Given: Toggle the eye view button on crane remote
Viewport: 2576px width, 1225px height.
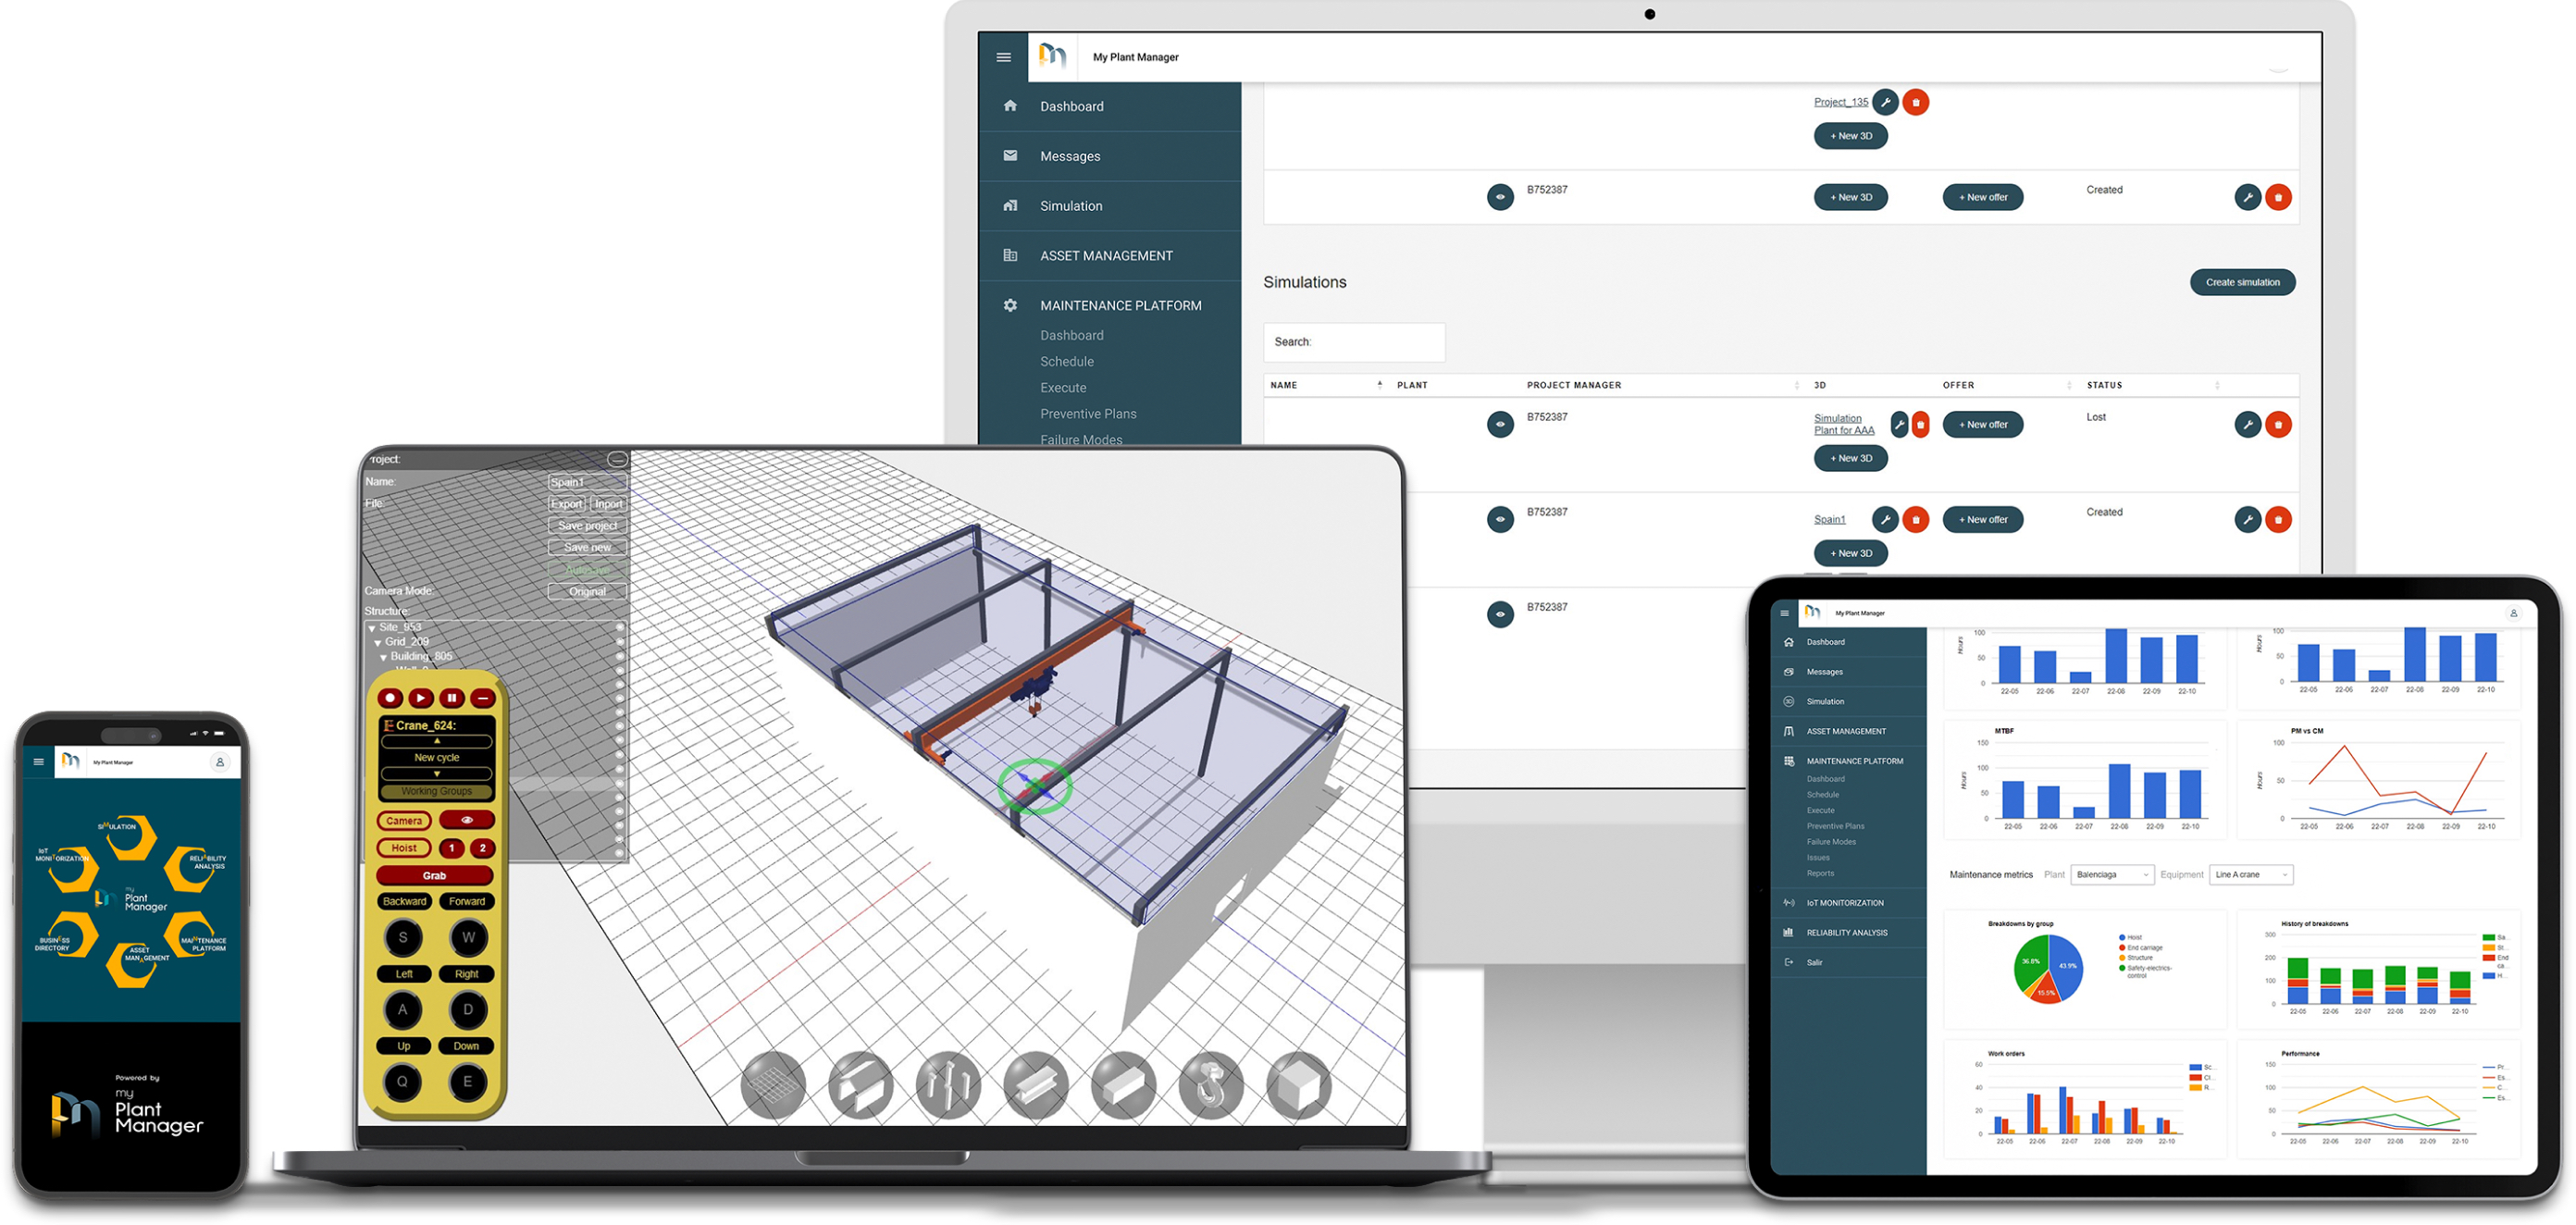Looking at the screenshot, I should pyautogui.click(x=466, y=820).
